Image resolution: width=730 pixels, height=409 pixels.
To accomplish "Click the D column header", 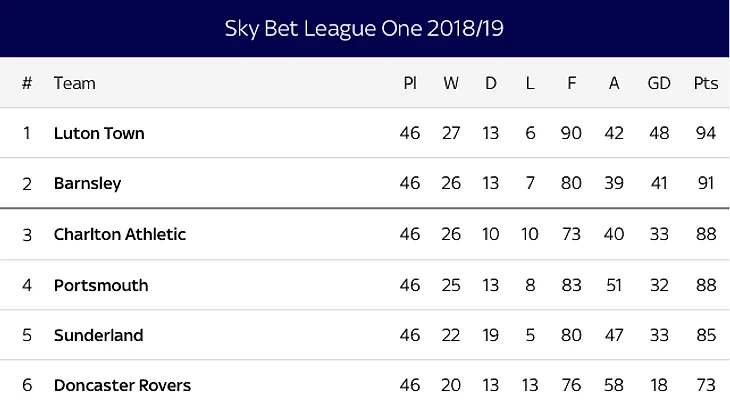I will [491, 83].
